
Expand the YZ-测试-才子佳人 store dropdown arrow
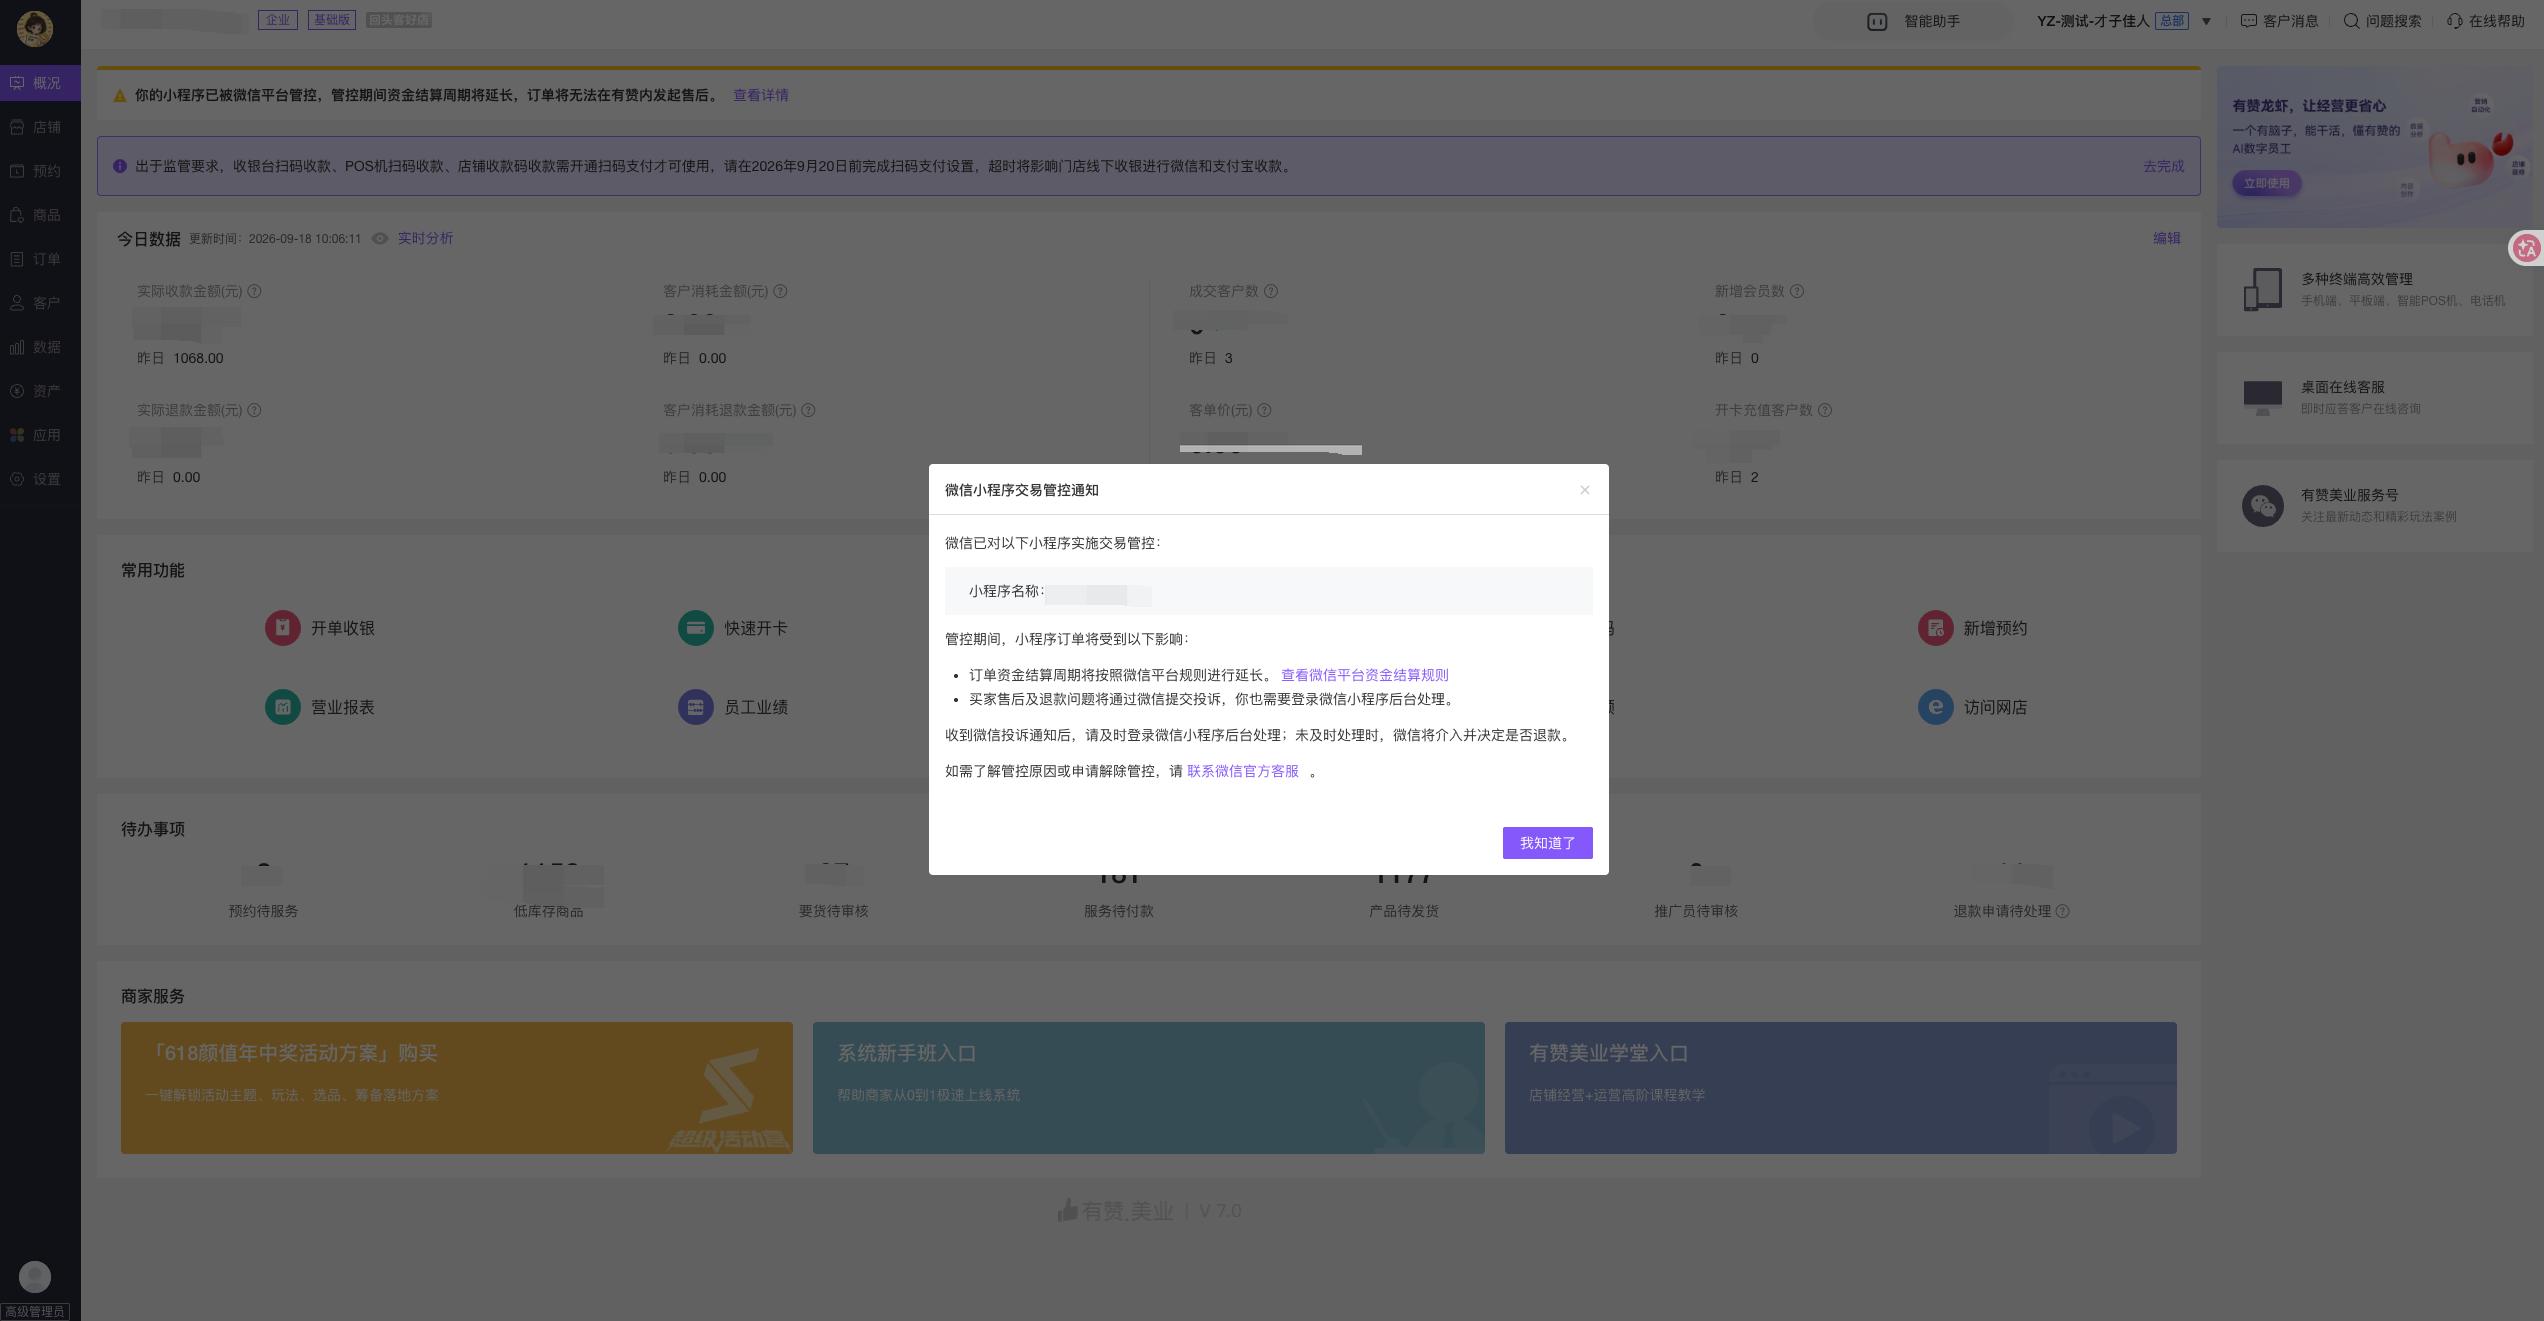pyautogui.click(x=2206, y=21)
